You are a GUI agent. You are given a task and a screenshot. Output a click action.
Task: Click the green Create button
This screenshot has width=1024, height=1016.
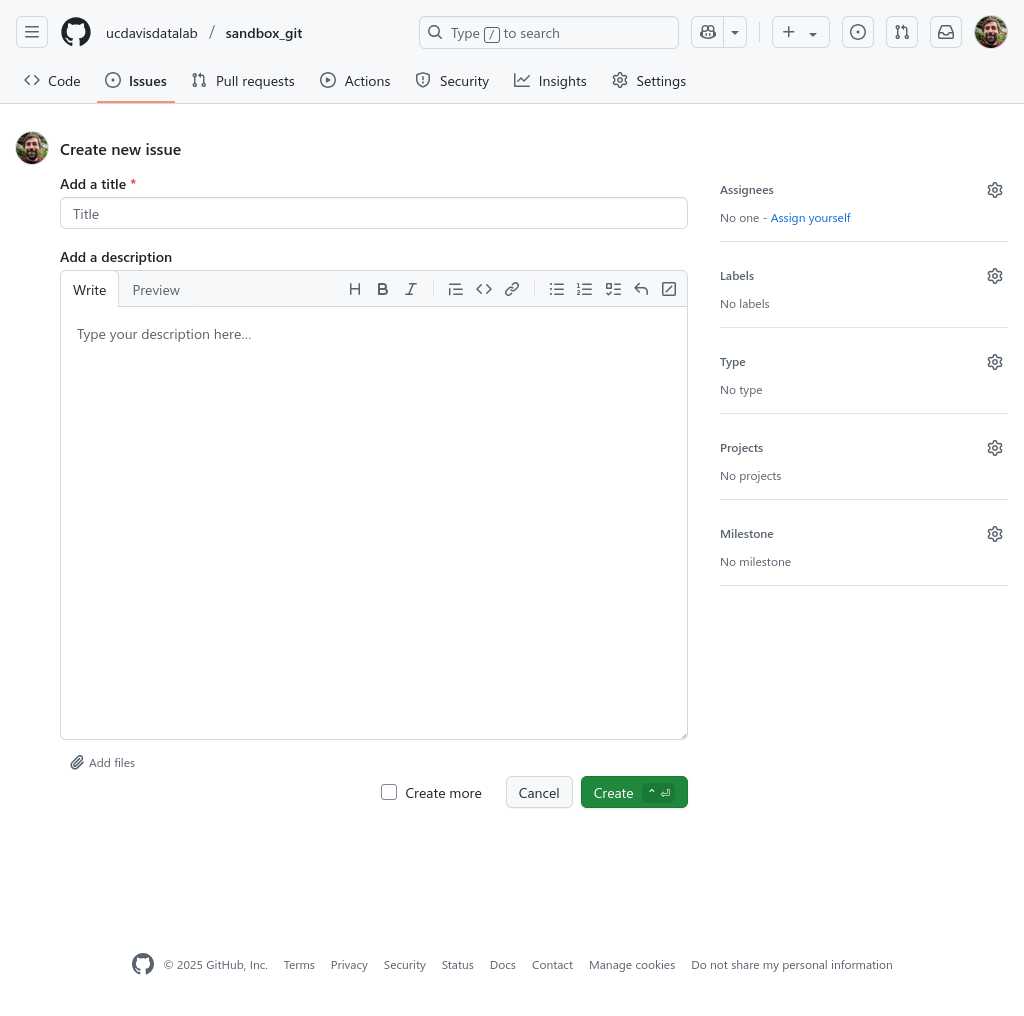click(x=633, y=792)
